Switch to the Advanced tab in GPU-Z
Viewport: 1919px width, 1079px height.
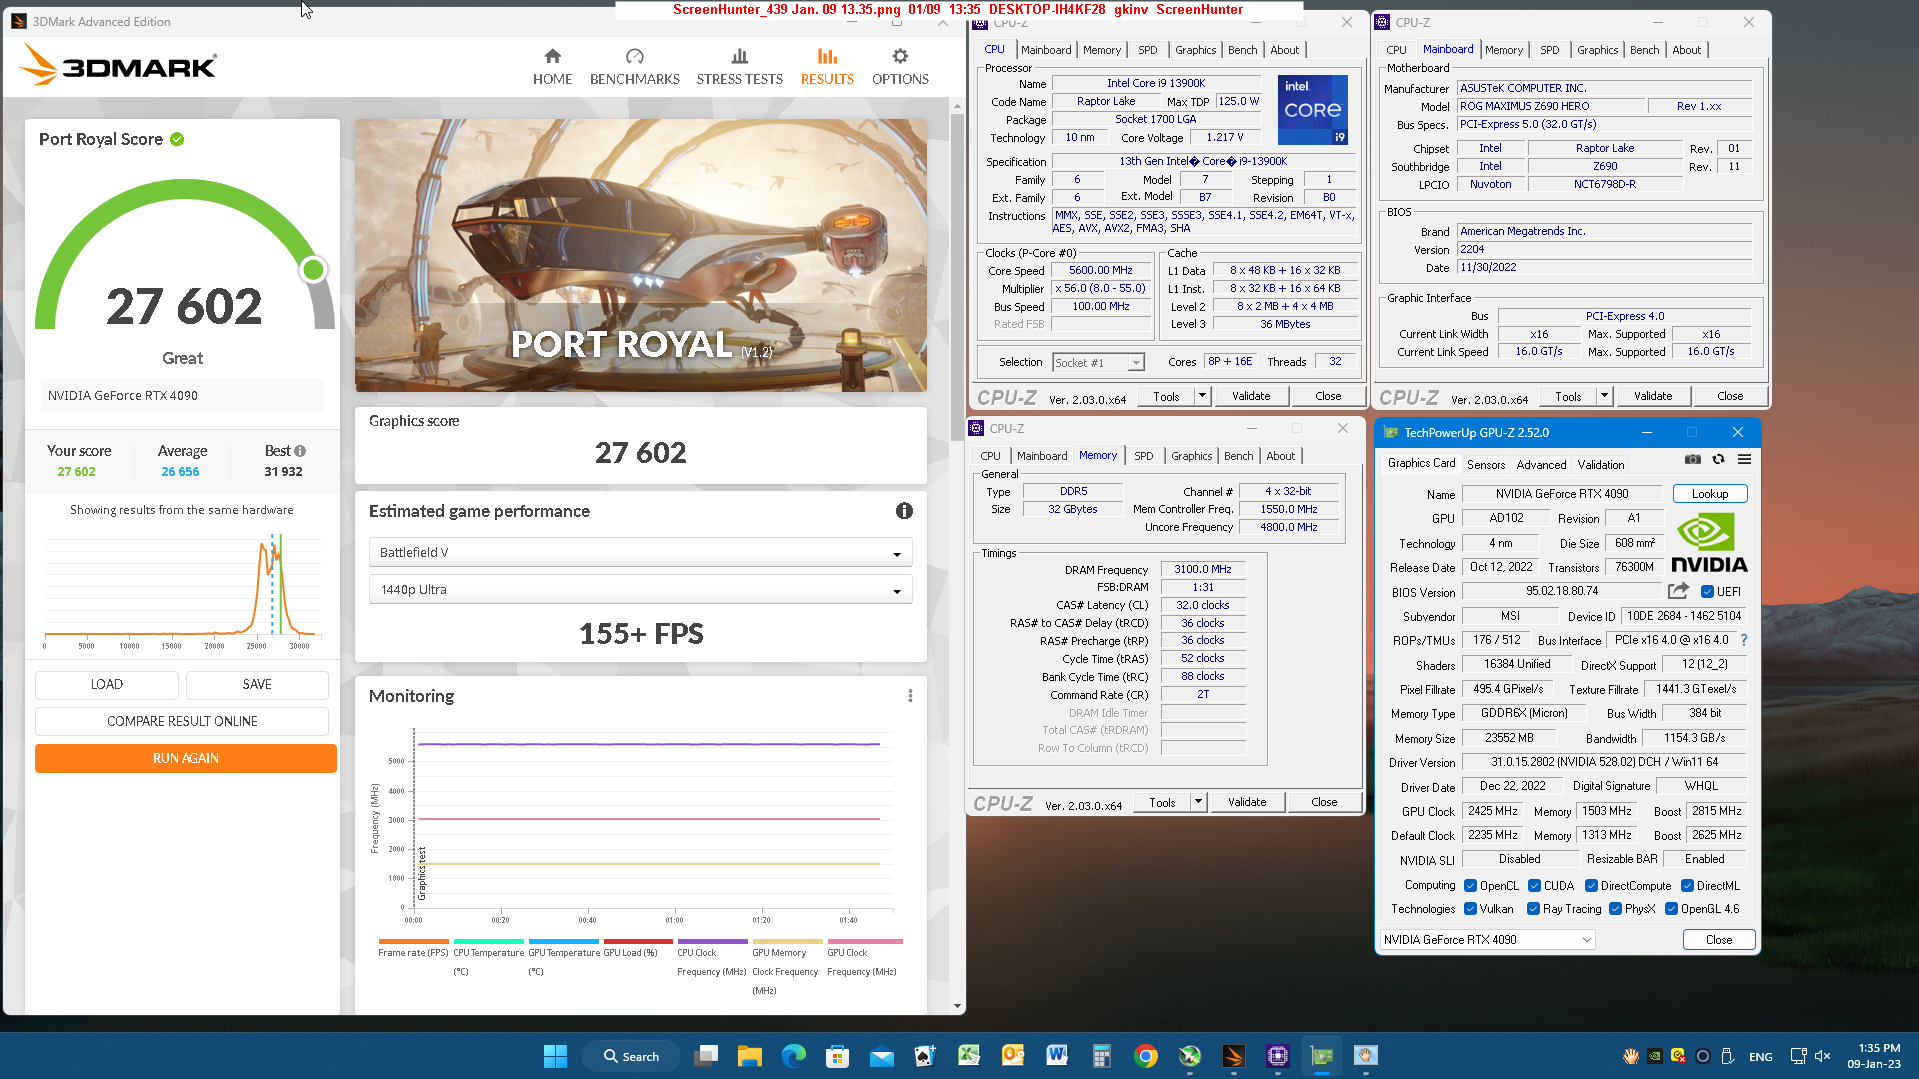[1541, 465]
